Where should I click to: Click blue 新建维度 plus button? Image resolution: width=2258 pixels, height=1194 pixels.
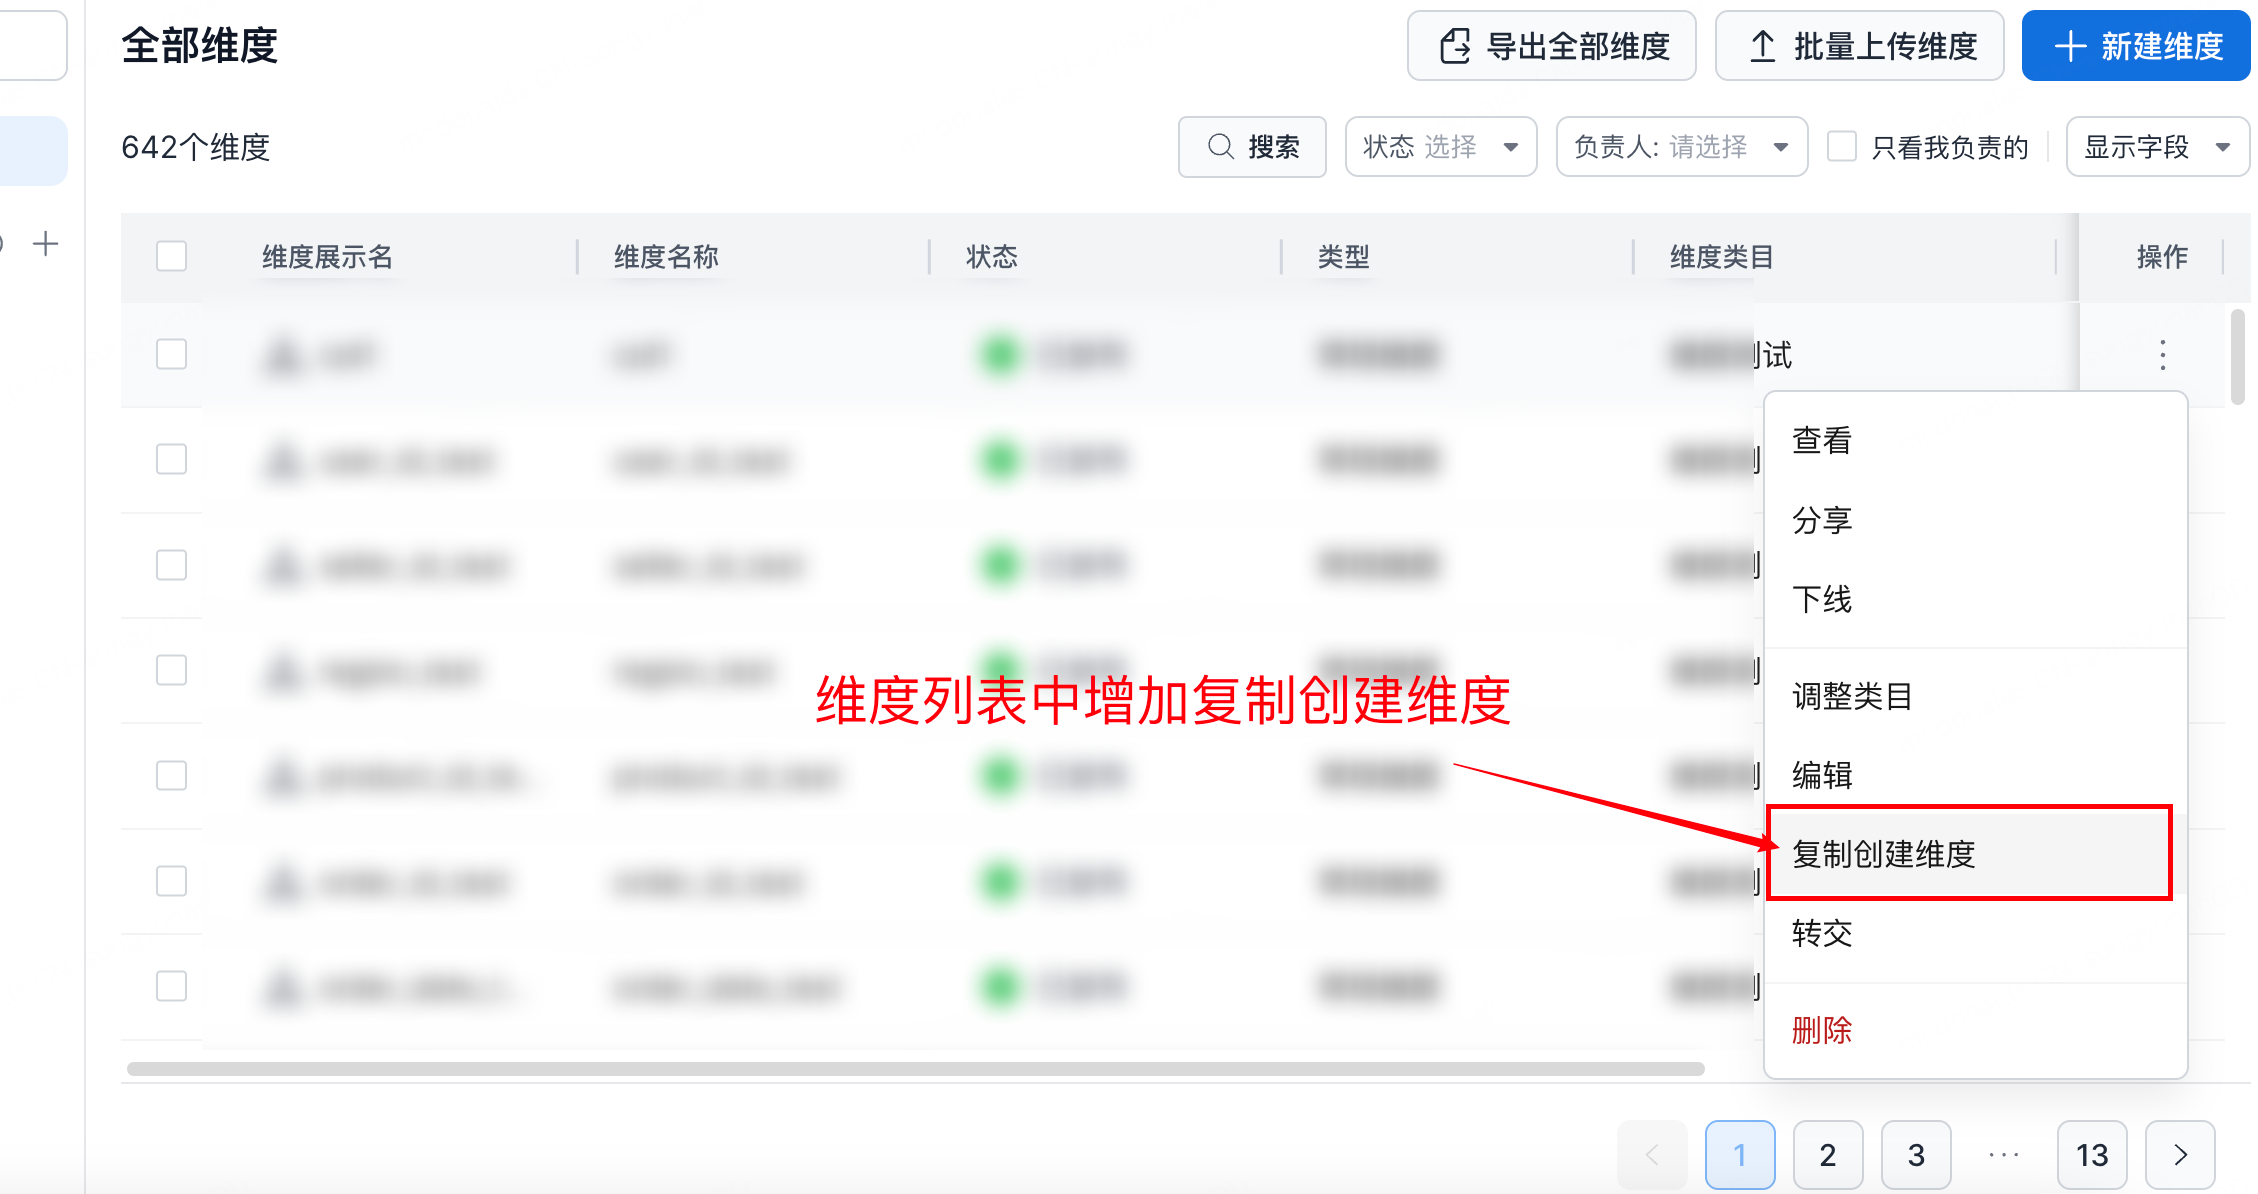click(2136, 46)
